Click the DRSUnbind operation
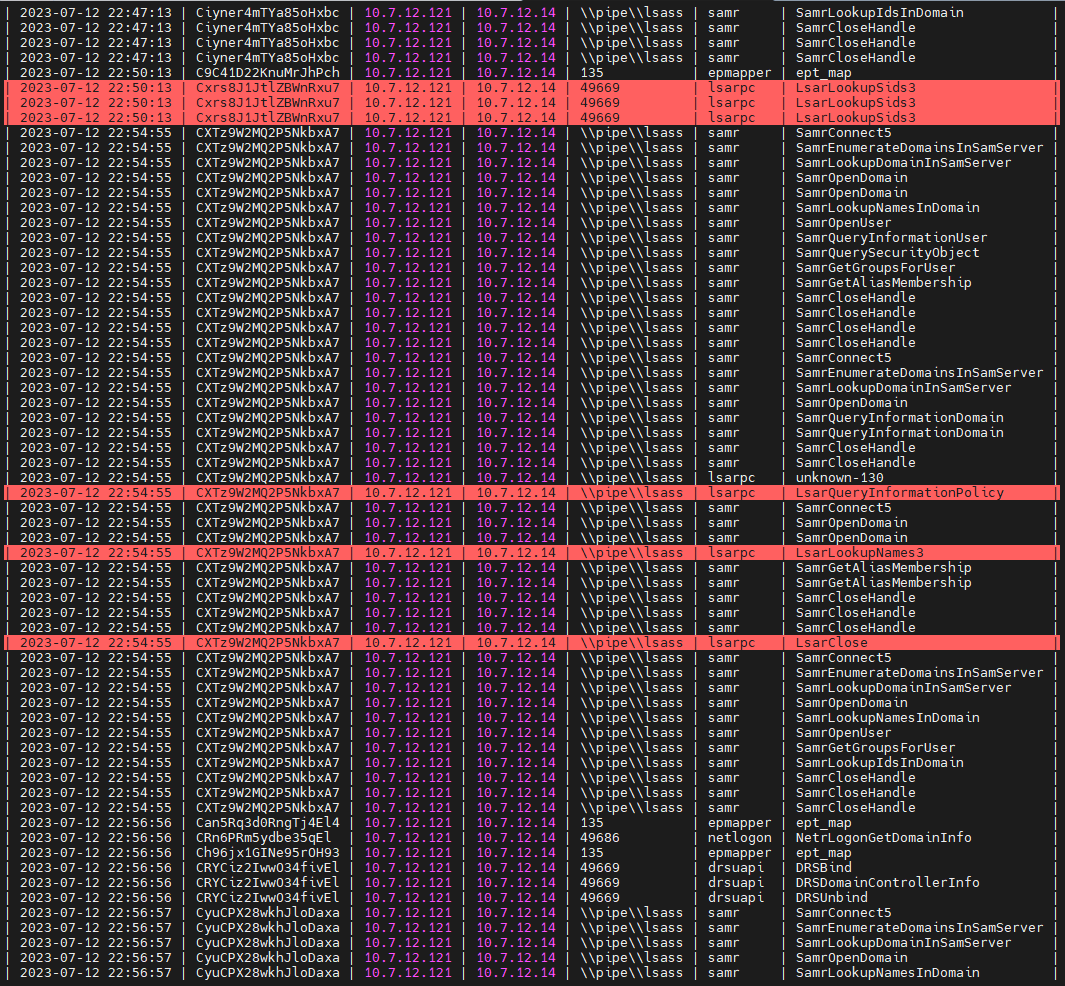 click(x=832, y=897)
